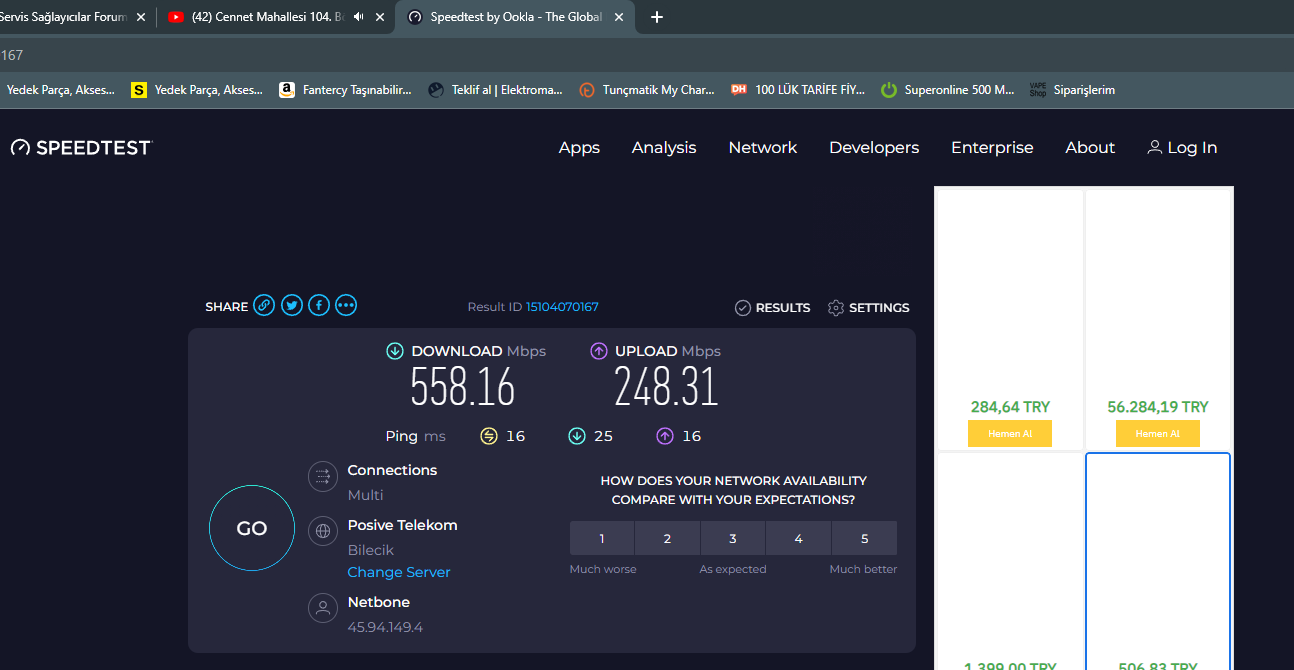This screenshot has height=670, width=1294.
Task: Open more share options ellipsis icon
Action: [x=346, y=306]
